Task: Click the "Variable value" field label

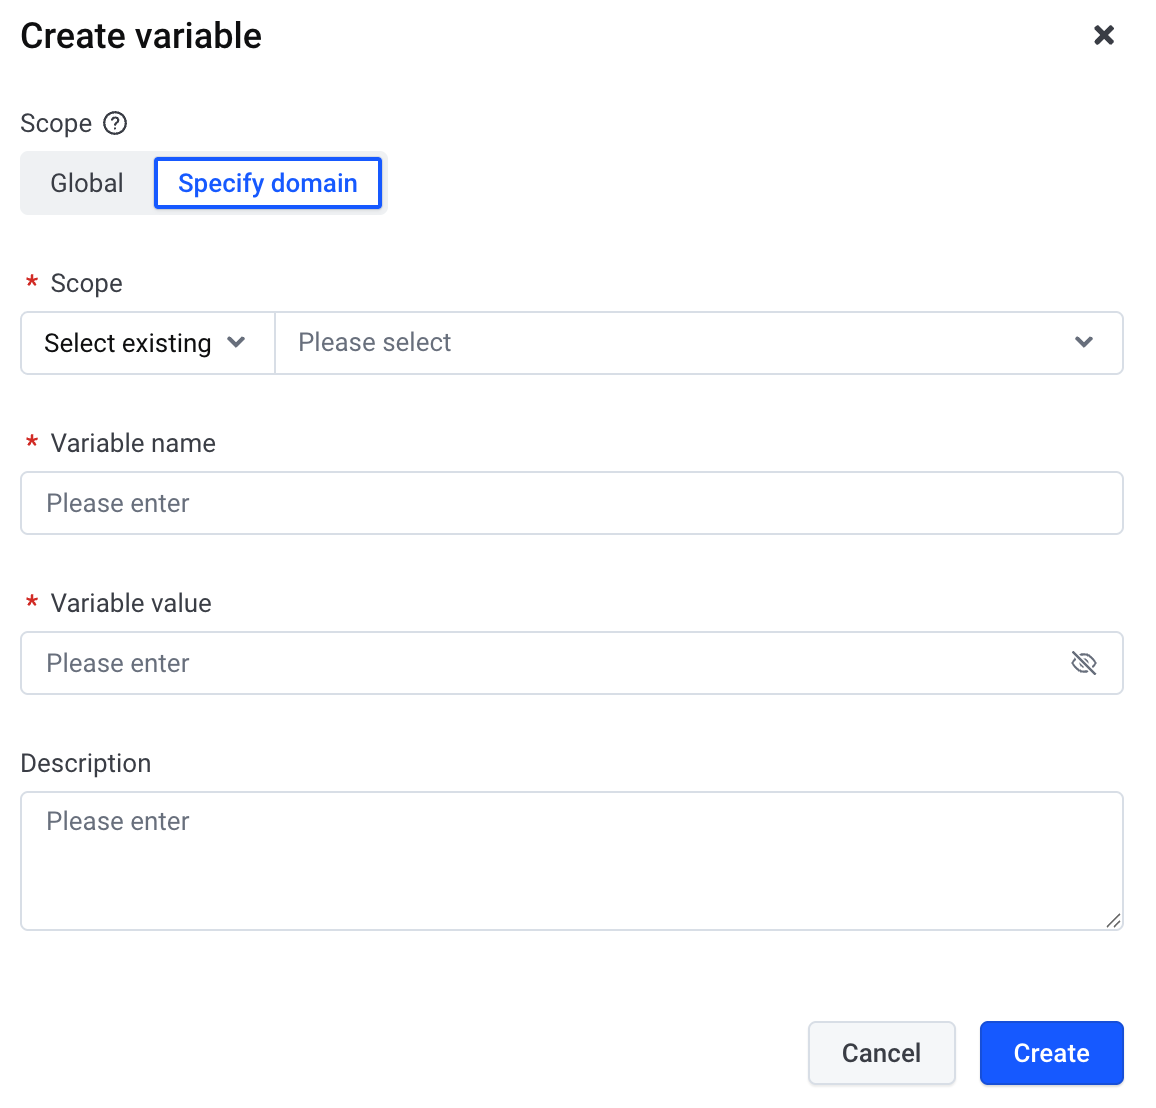Action: [131, 603]
